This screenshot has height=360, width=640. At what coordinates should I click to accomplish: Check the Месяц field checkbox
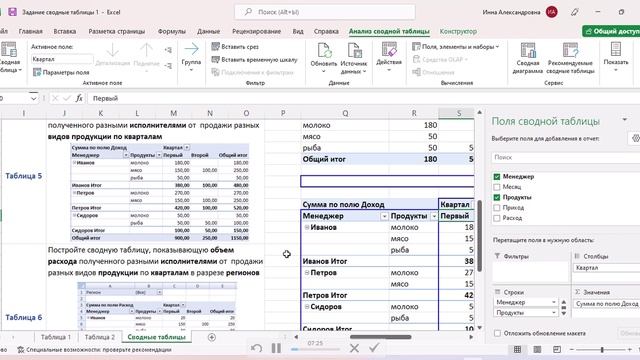(x=497, y=187)
